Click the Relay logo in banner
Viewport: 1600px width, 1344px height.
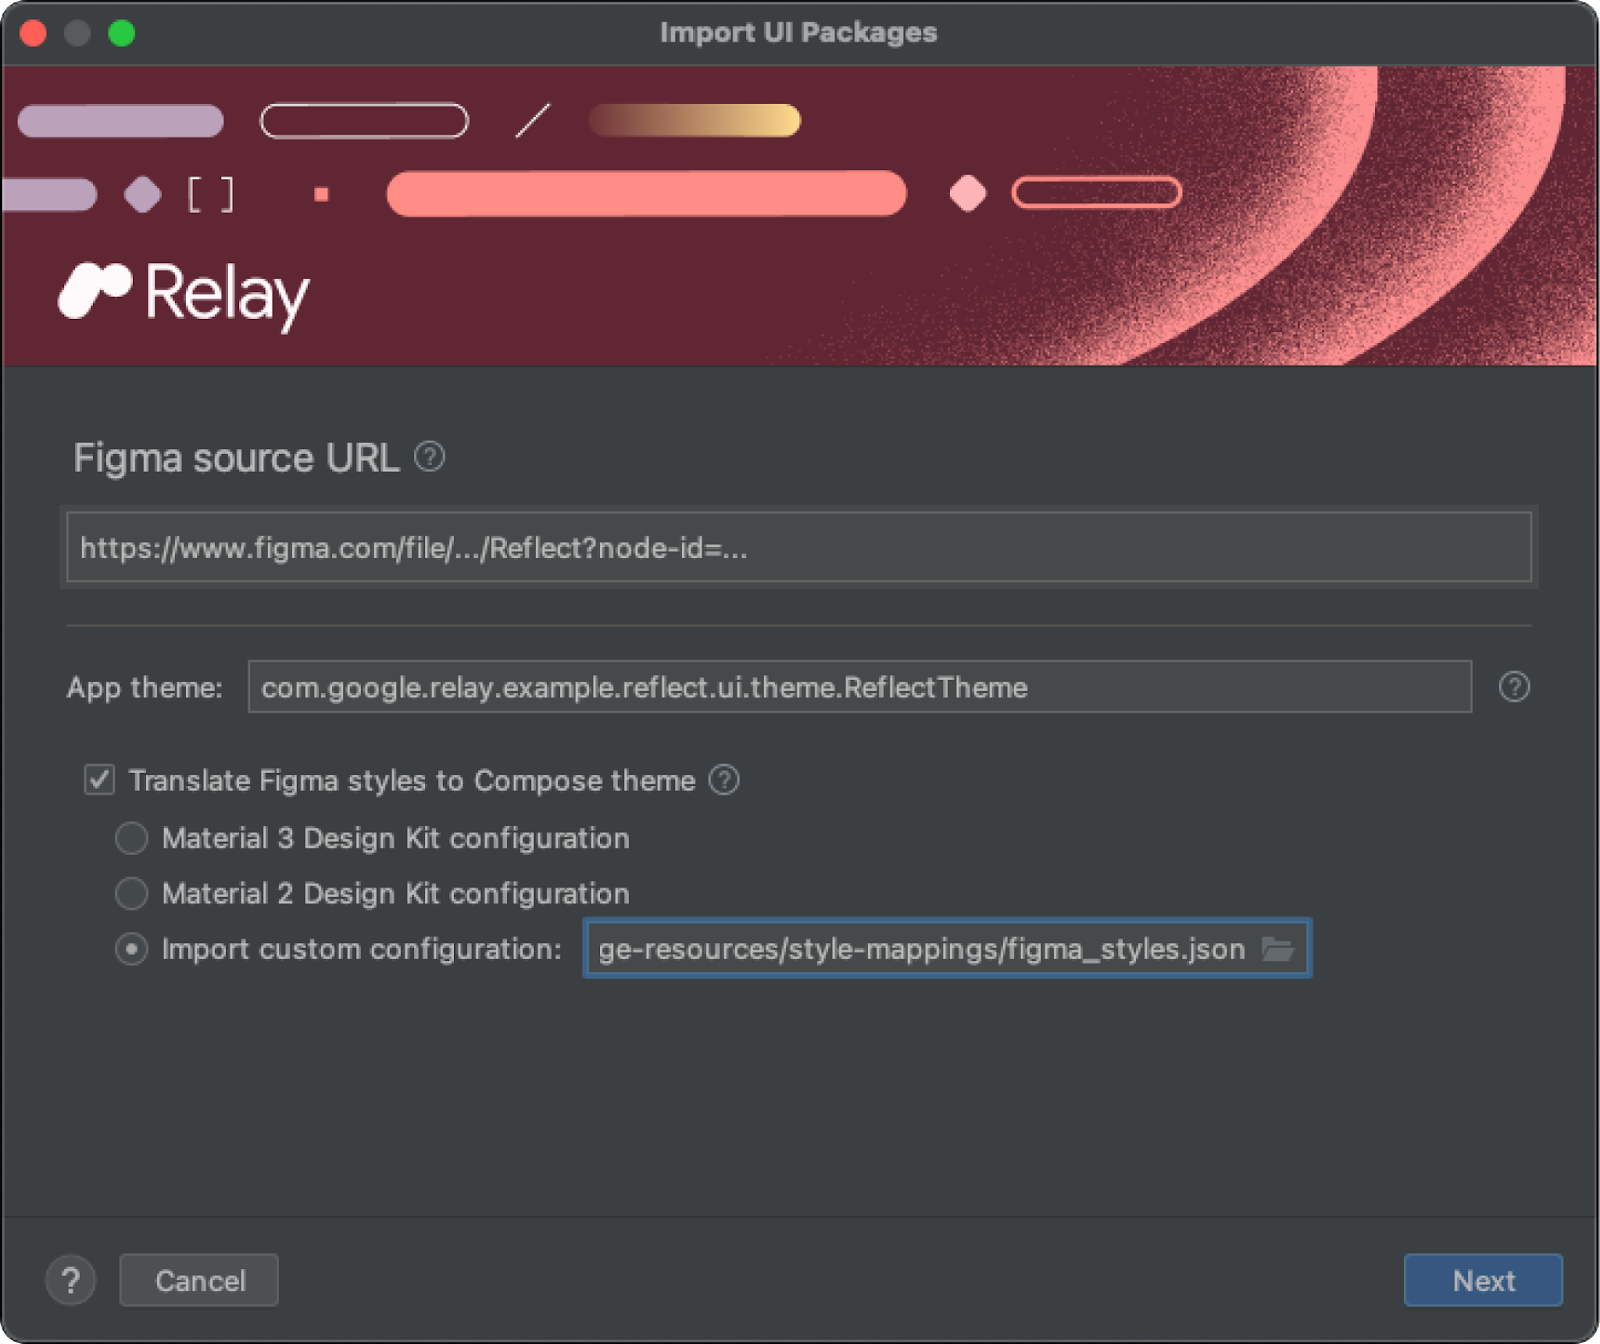click(x=184, y=295)
